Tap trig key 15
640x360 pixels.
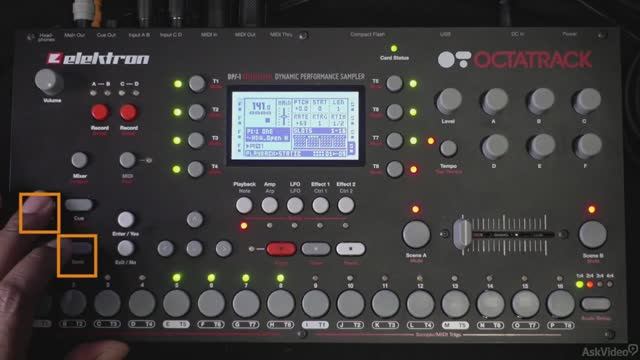click(525, 303)
